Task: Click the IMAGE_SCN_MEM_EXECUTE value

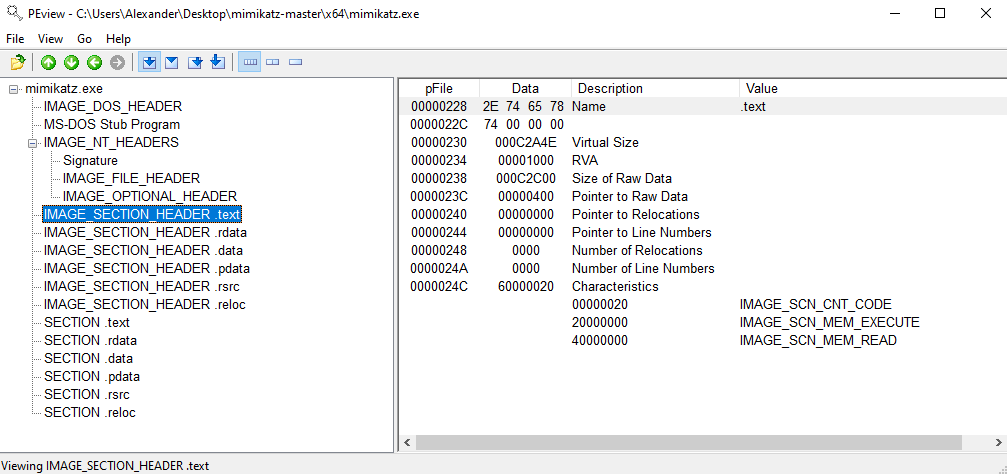Action: [x=830, y=322]
